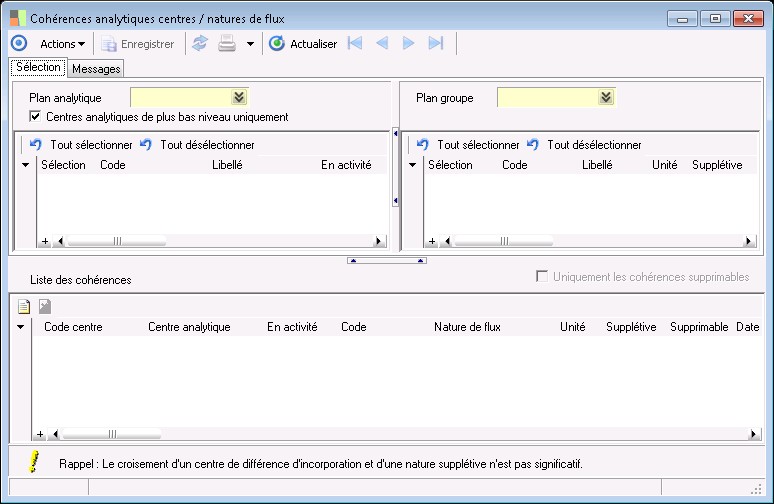774x504 pixels.
Task: Click the plus button in Plan groupe grid
Action: [x=432, y=241]
